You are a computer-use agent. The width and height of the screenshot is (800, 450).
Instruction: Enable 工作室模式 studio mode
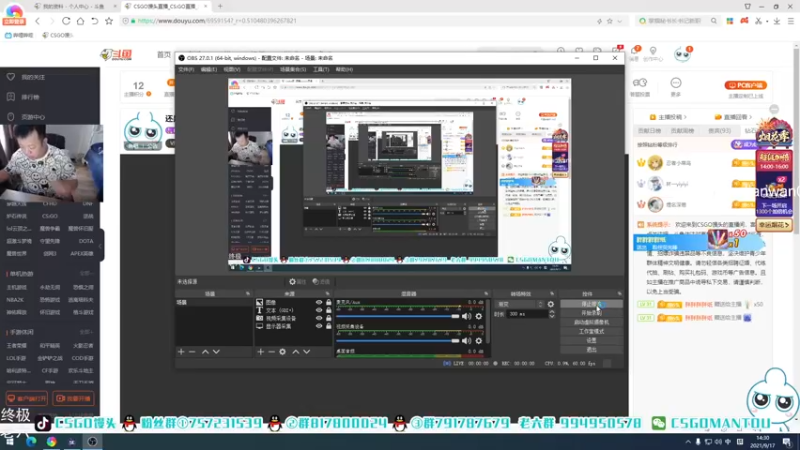[x=591, y=332]
